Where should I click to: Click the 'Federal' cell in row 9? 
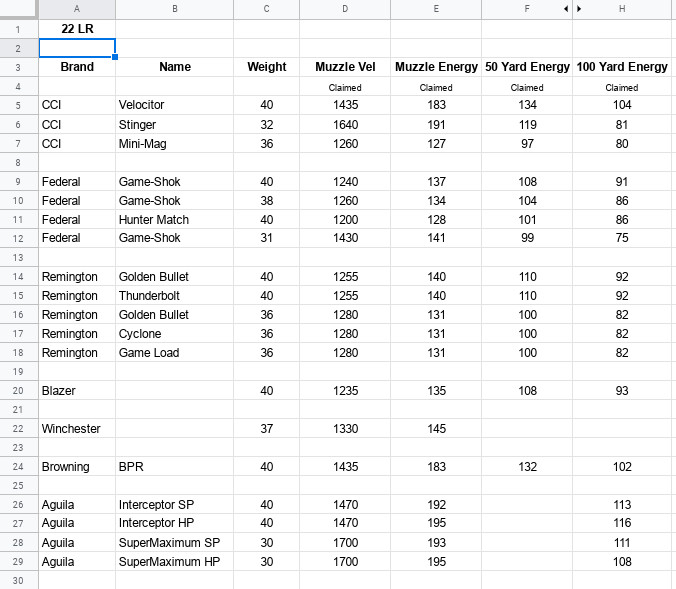[x=77, y=182]
